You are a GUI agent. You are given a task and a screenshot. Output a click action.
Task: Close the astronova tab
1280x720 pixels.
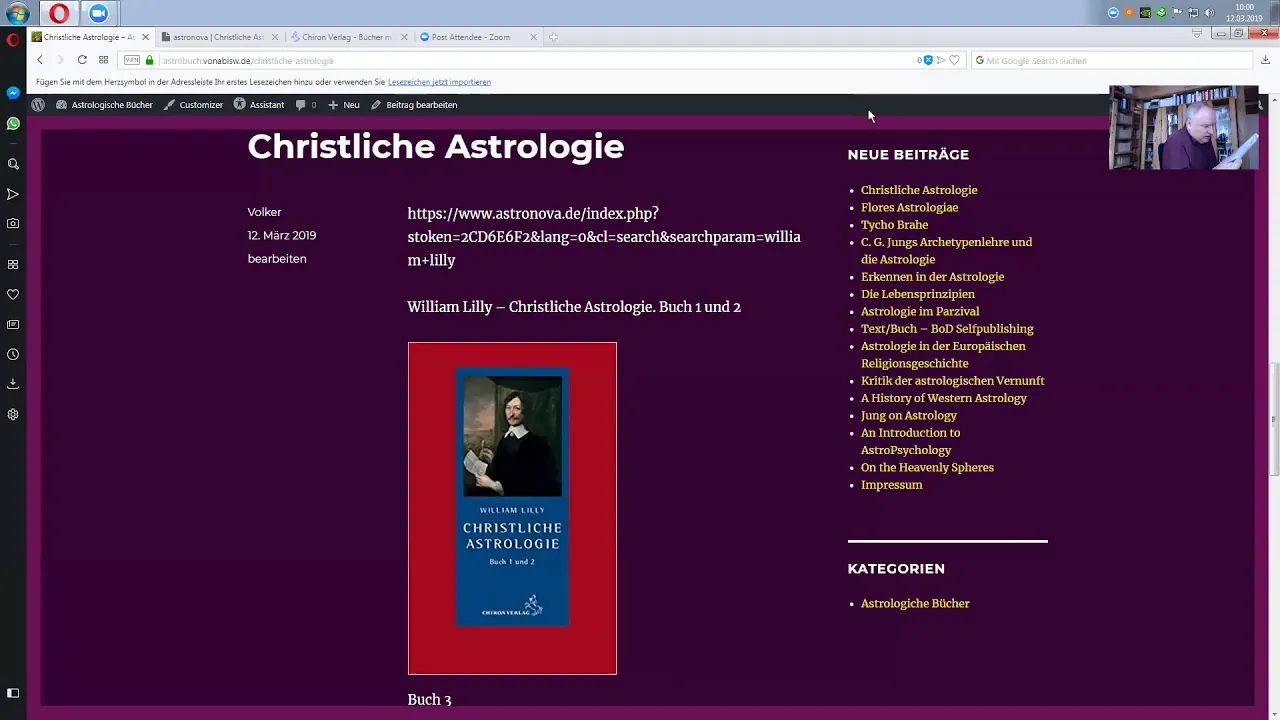coord(274,37)
